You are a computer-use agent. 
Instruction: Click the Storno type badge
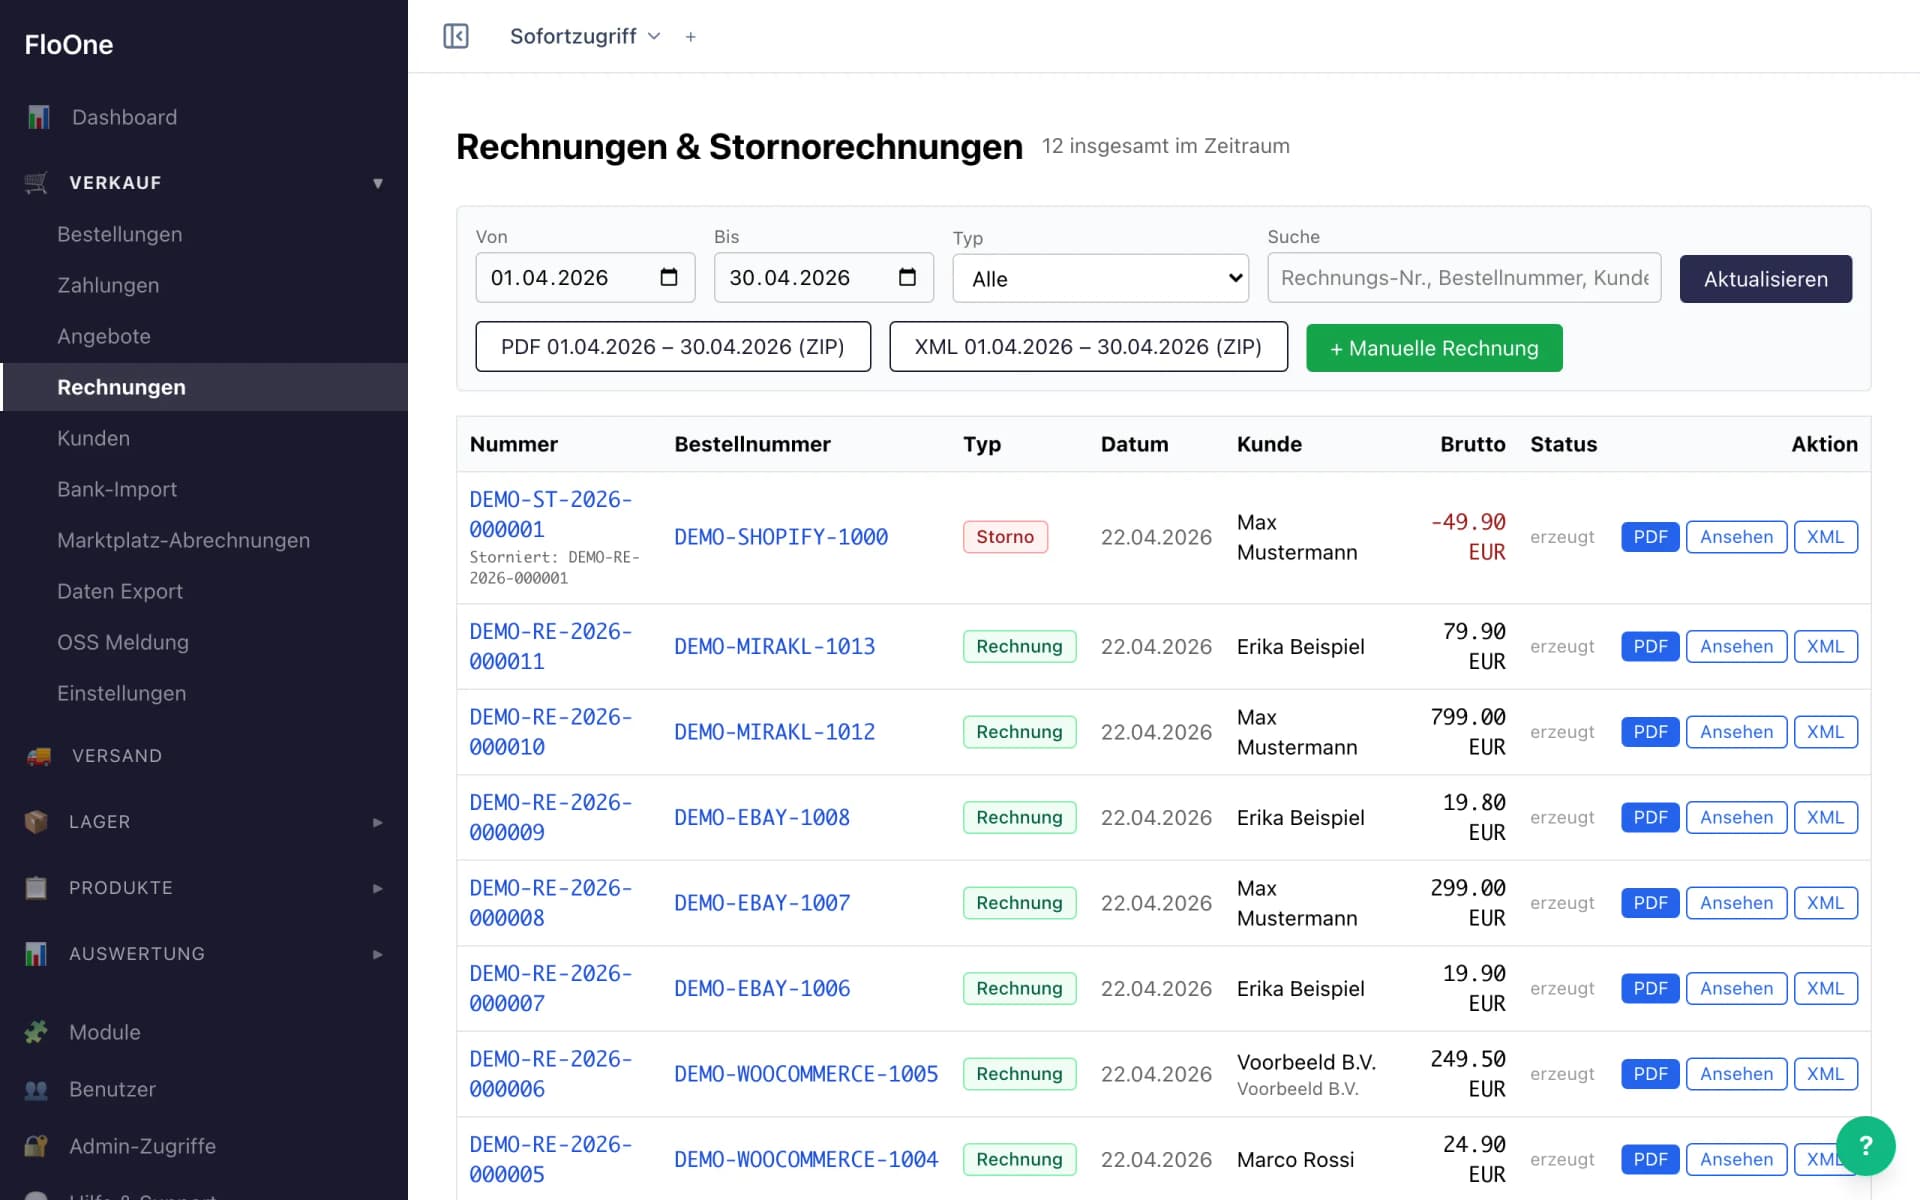pos(1005,537)
